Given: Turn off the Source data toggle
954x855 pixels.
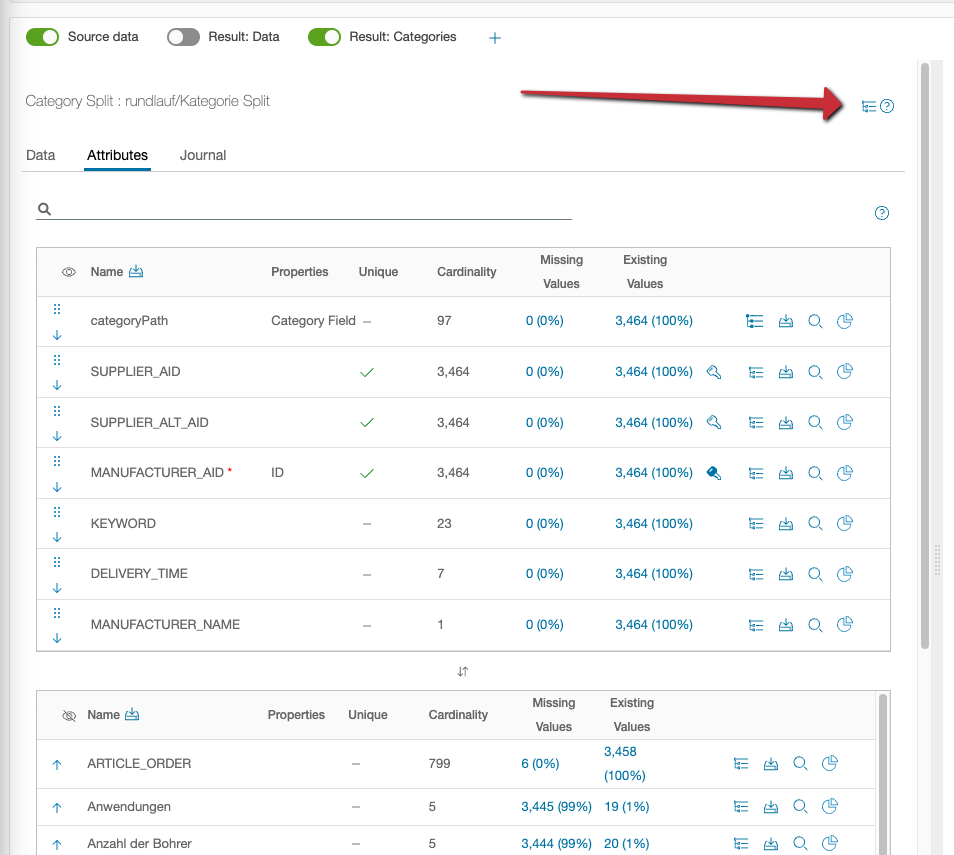Looking at the screenshot, I should point(42,37).
